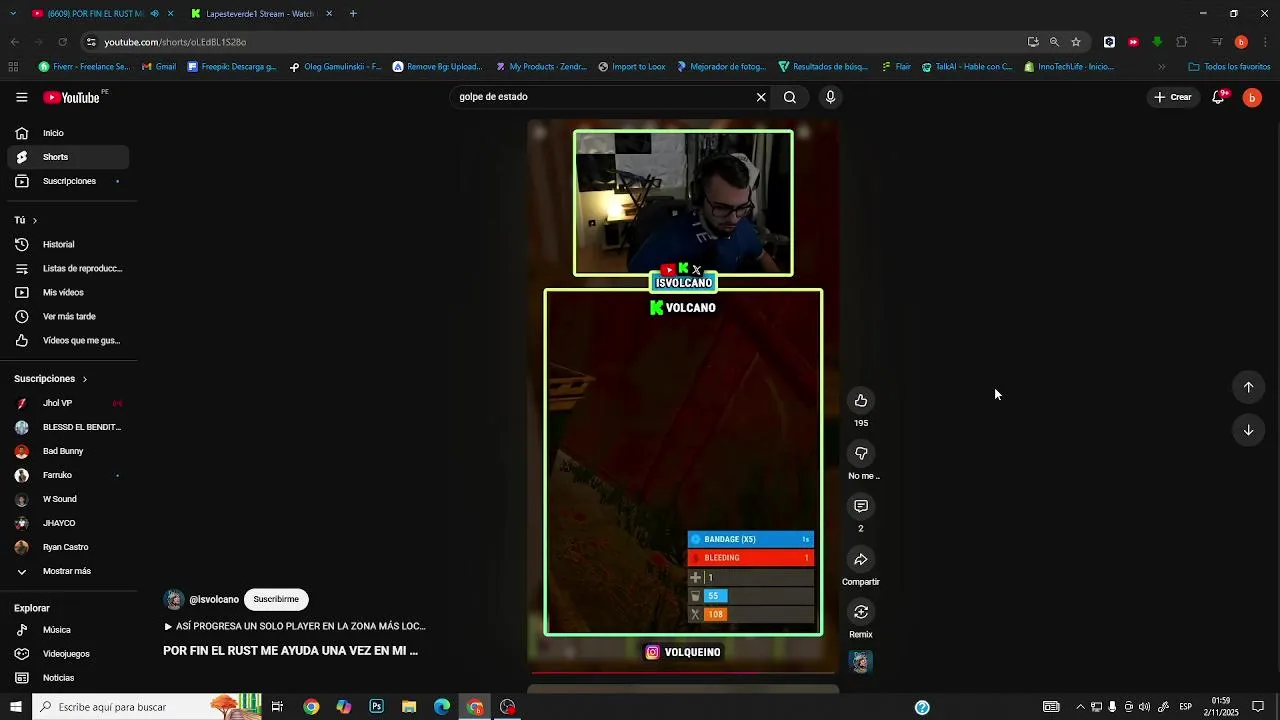Viewport: 1280px width, 720px height.
Task: Go to the next Short with the down arrow
Action: click(1248, 430)
